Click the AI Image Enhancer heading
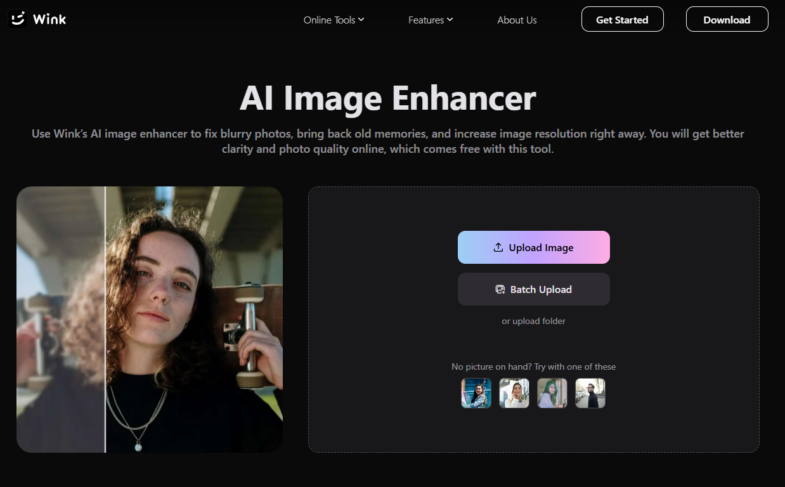The image size is (785, 487). (x=388, y=98)
